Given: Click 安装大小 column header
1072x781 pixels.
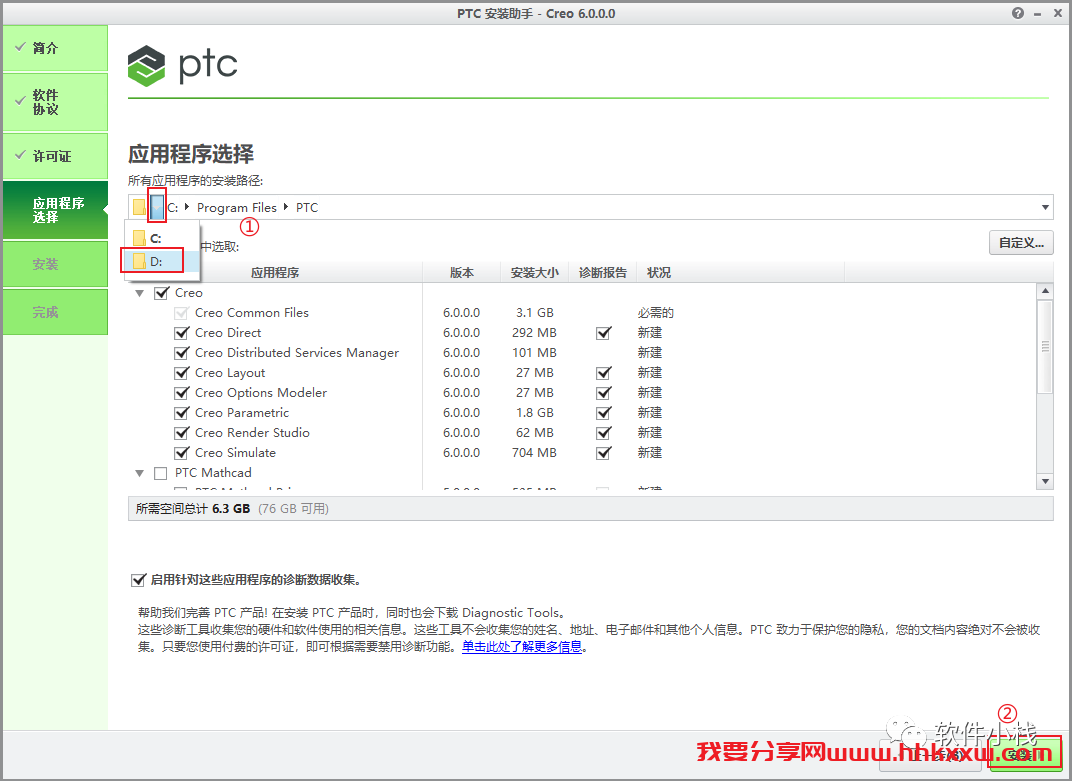Looking at the screenshot, I should (x=535, y=272).
